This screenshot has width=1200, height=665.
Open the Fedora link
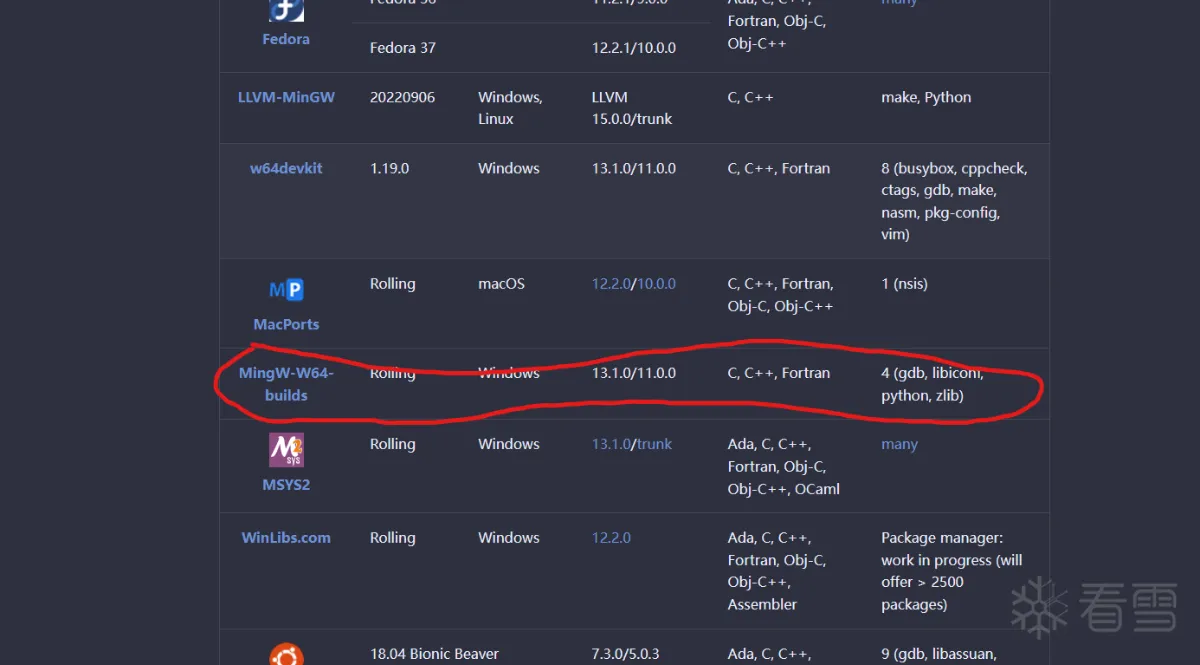click(x=286, y=39)
